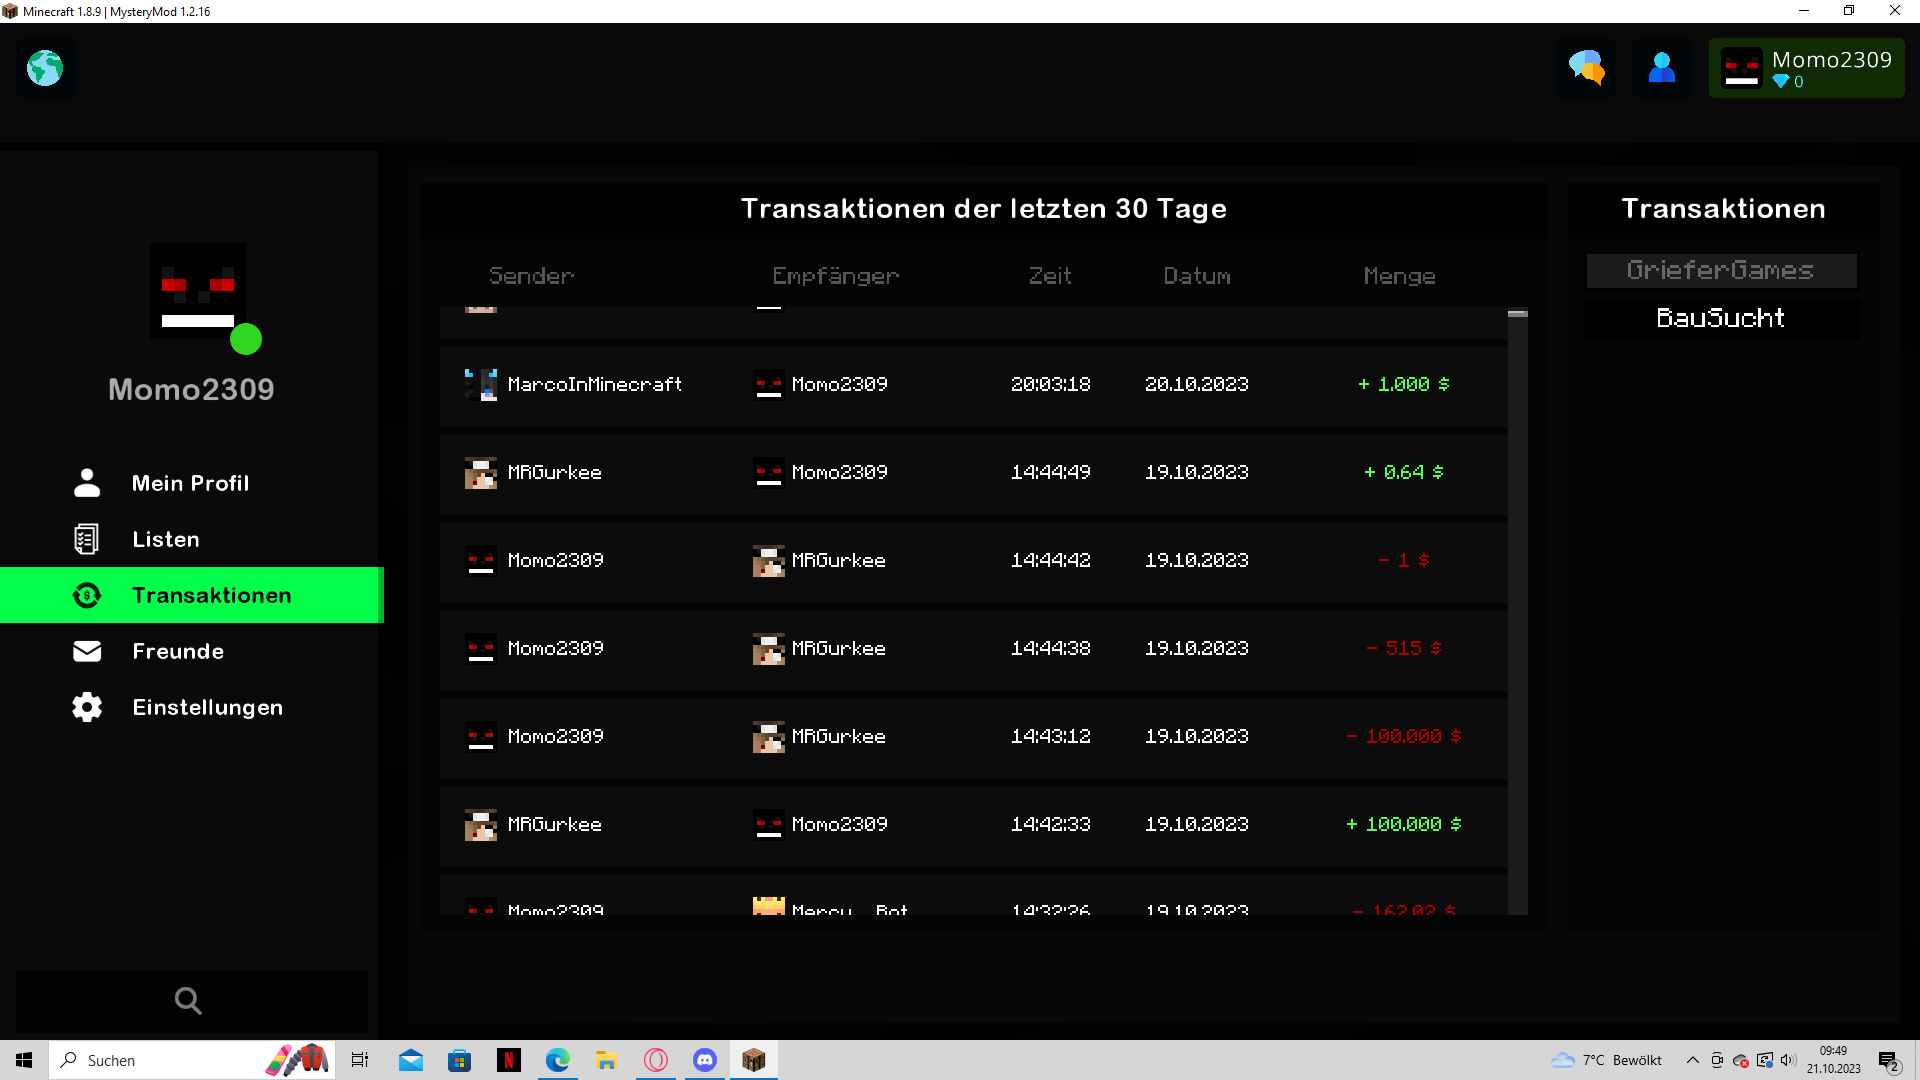
Task: Select the MarcoInMinecraft sender avatar
Action: (481, 384)
